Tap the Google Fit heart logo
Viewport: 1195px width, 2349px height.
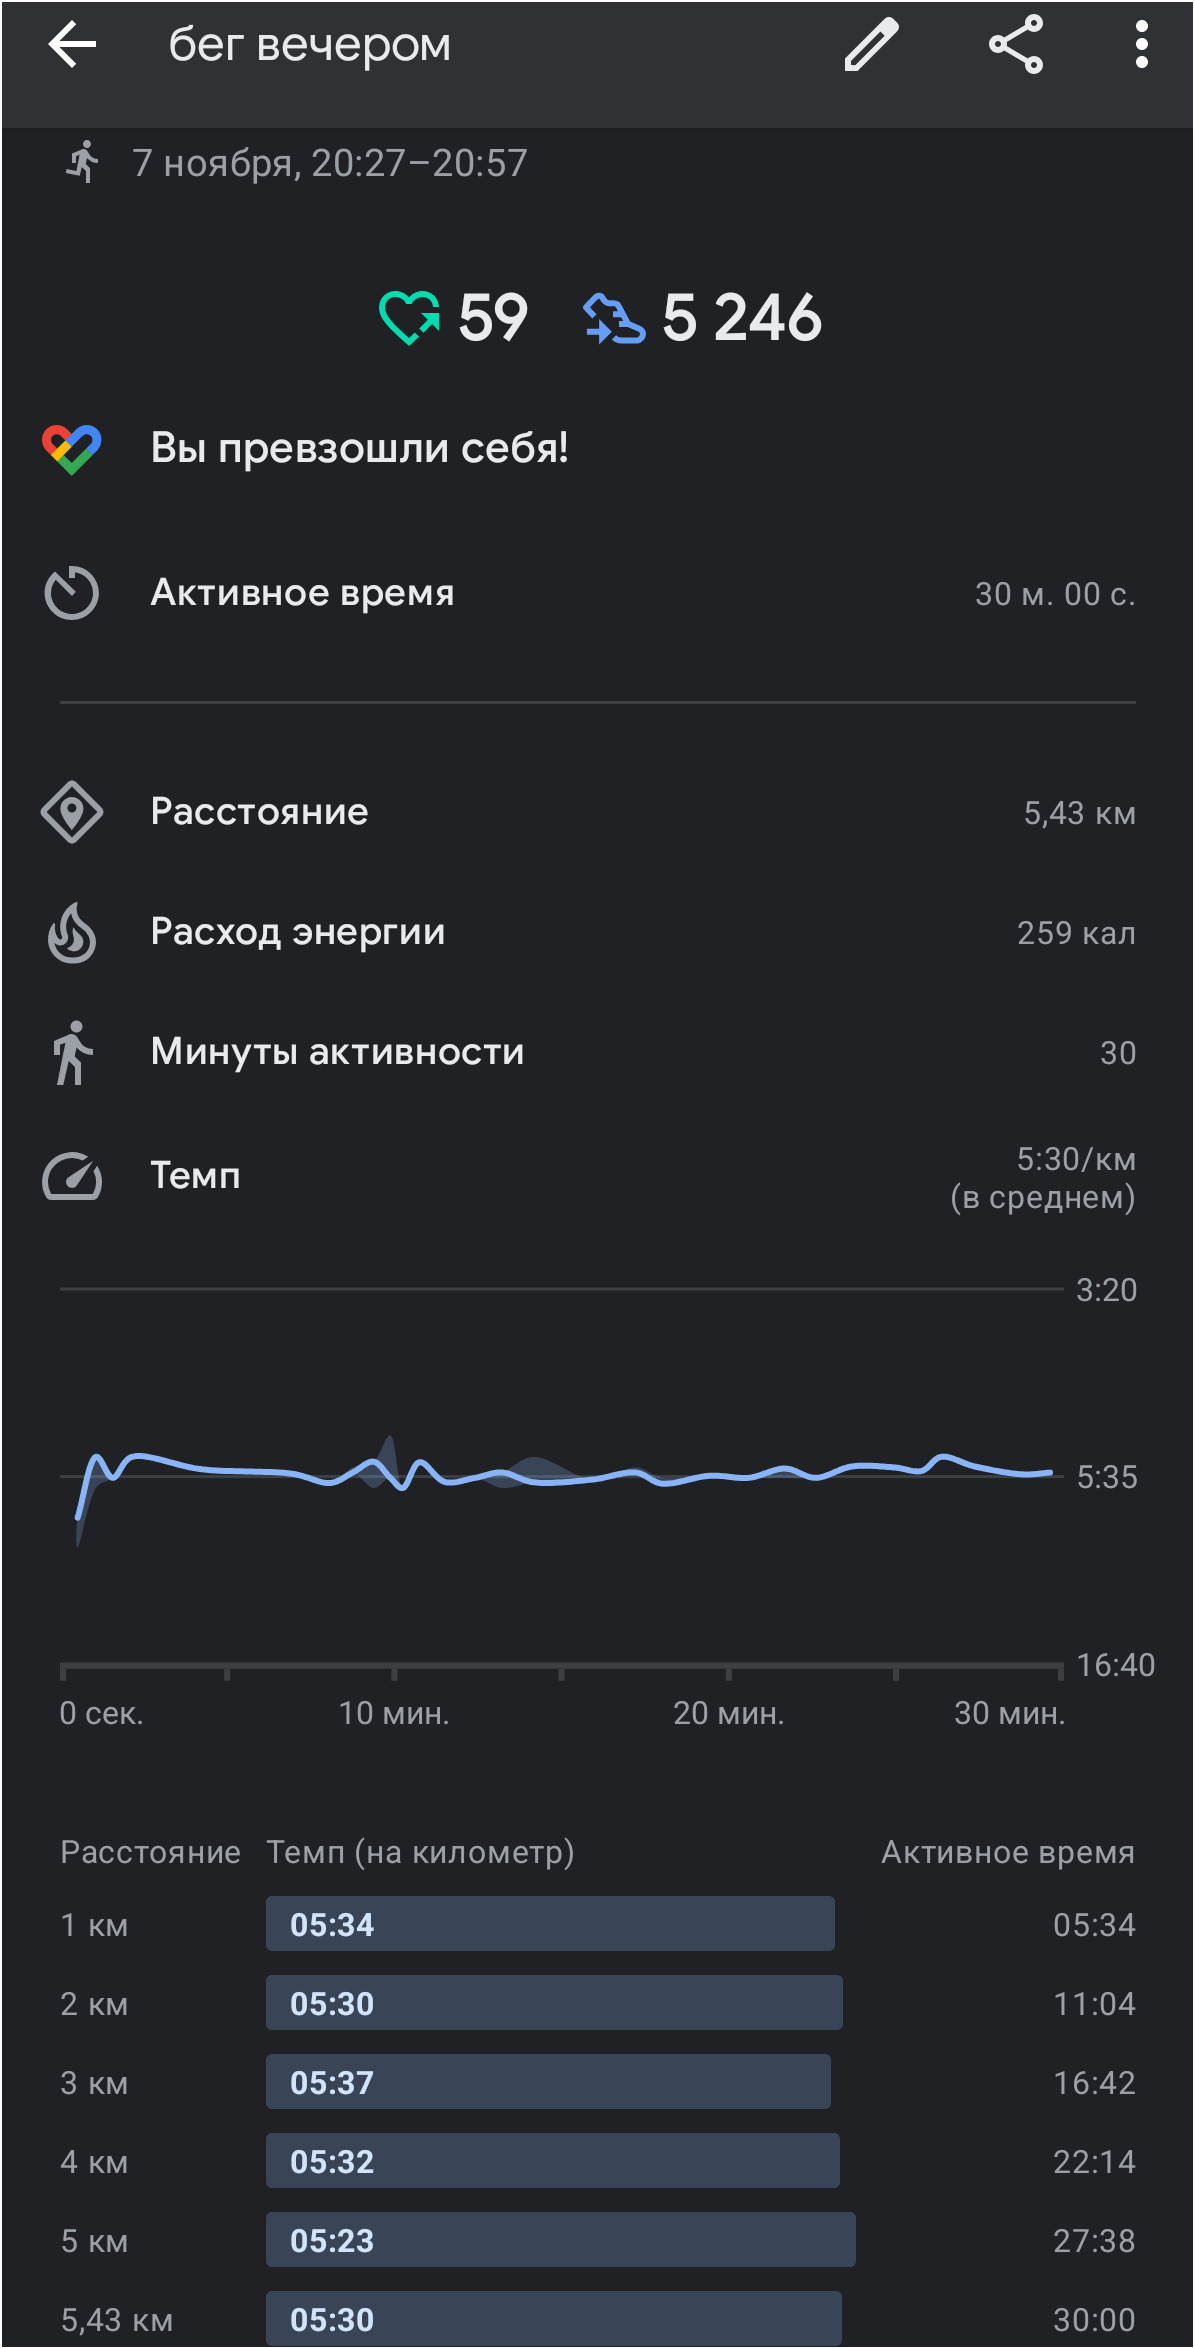[72, 449]
